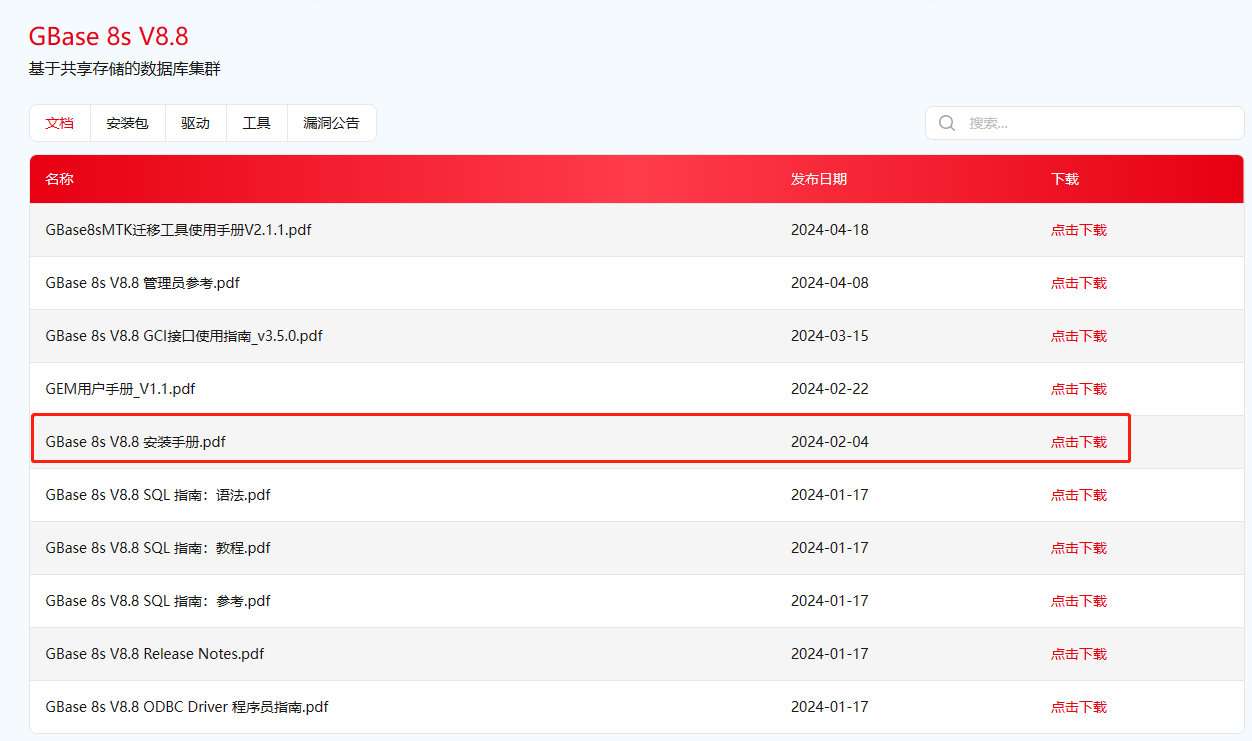Click the GBase 8s V8.8 page title
Screen dimensions: 1252x741
(x=108, y=37)
